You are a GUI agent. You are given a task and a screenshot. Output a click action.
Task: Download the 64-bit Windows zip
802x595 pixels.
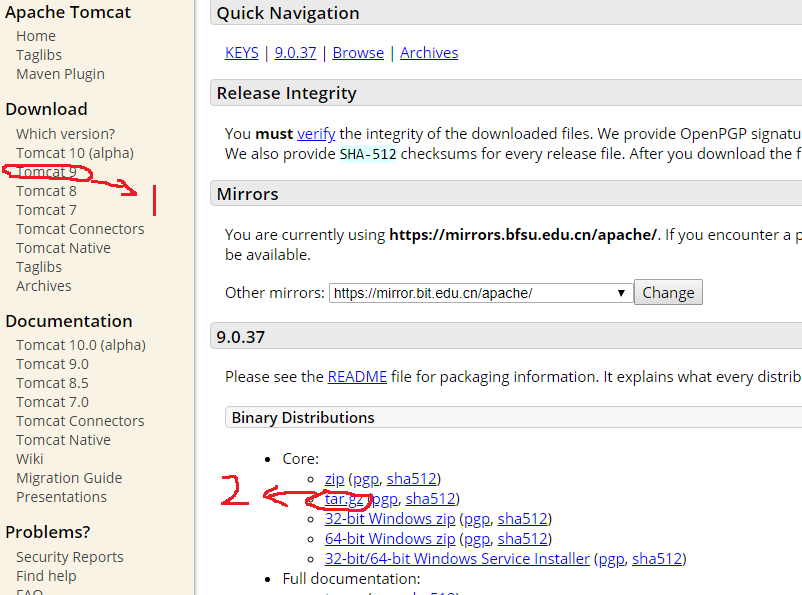point(390,539)
